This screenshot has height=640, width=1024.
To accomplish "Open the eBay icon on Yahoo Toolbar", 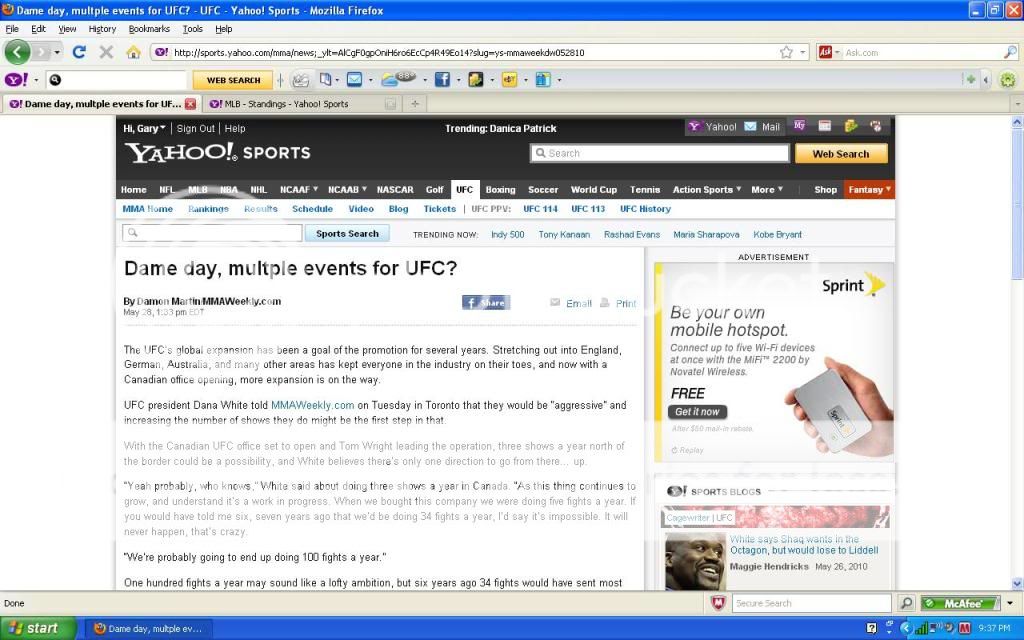I will coord(509,80).
